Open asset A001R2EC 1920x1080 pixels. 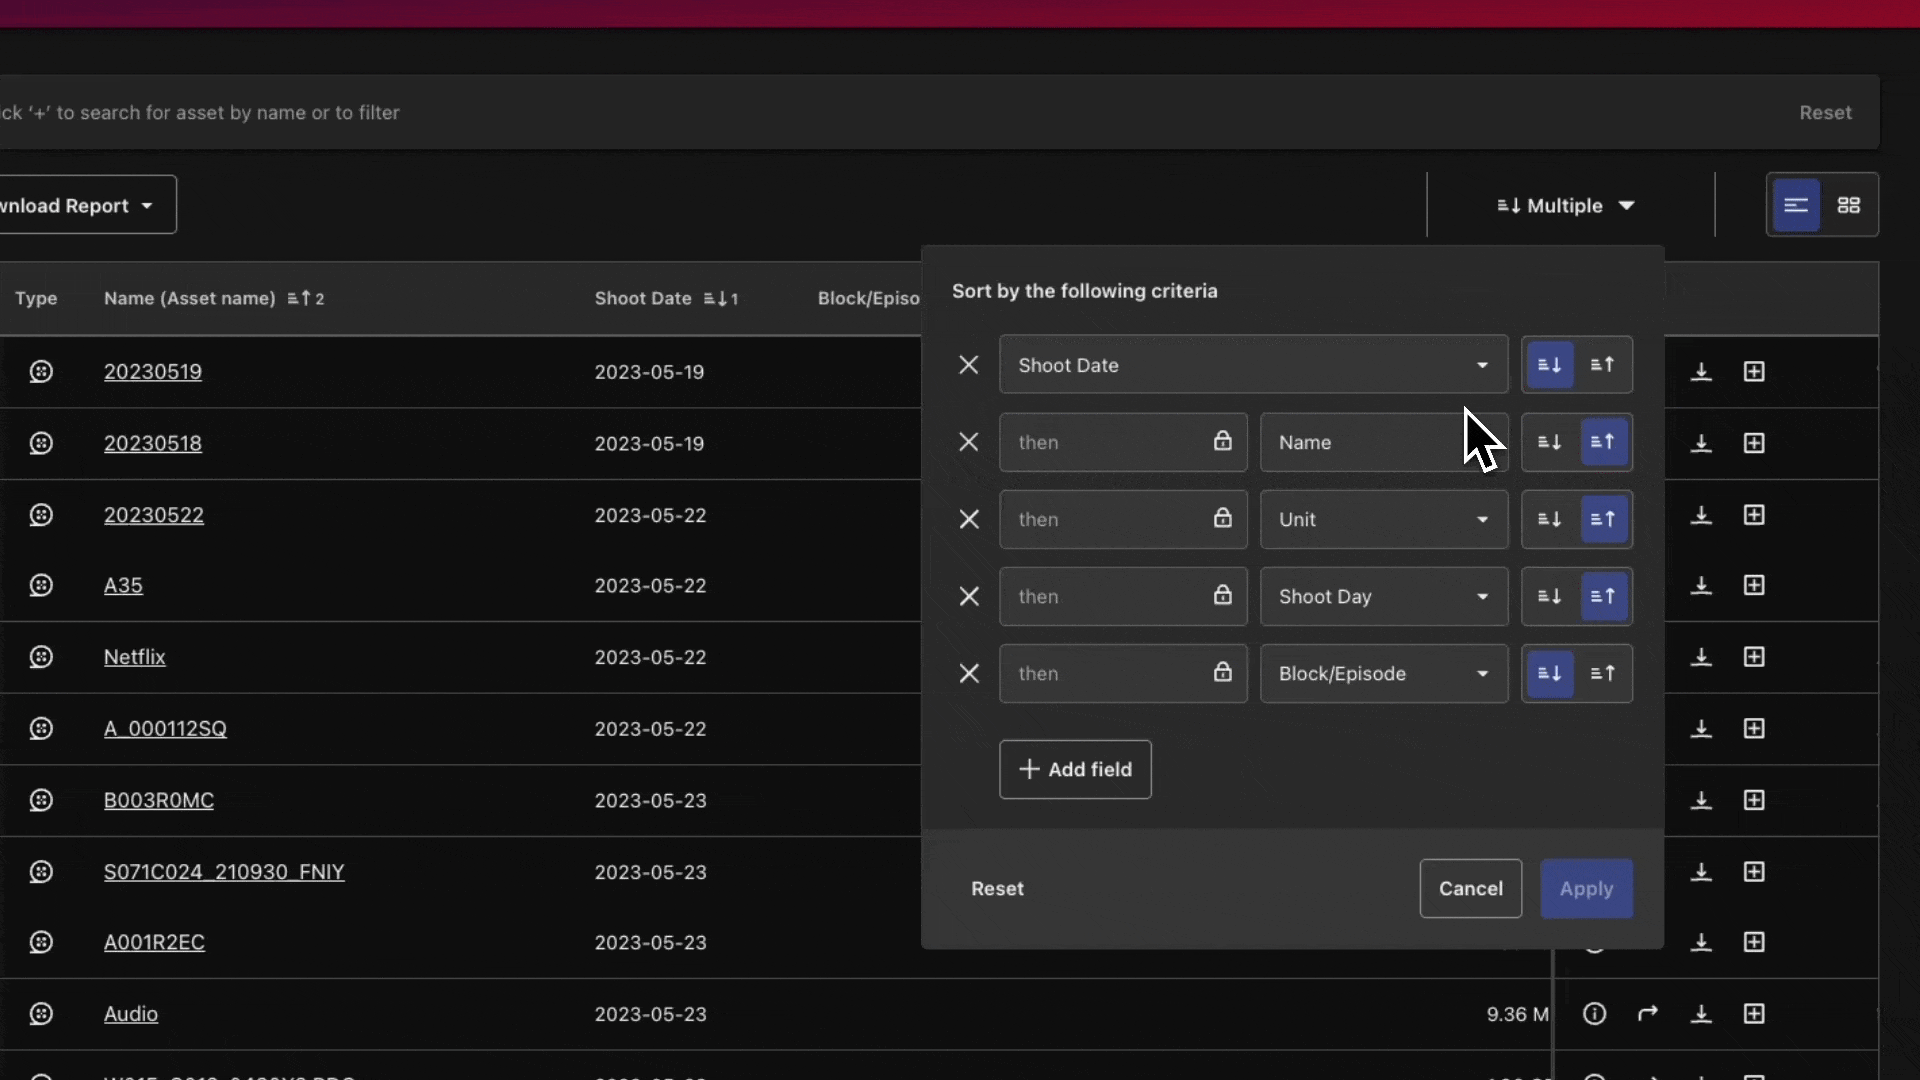[154, 942]
